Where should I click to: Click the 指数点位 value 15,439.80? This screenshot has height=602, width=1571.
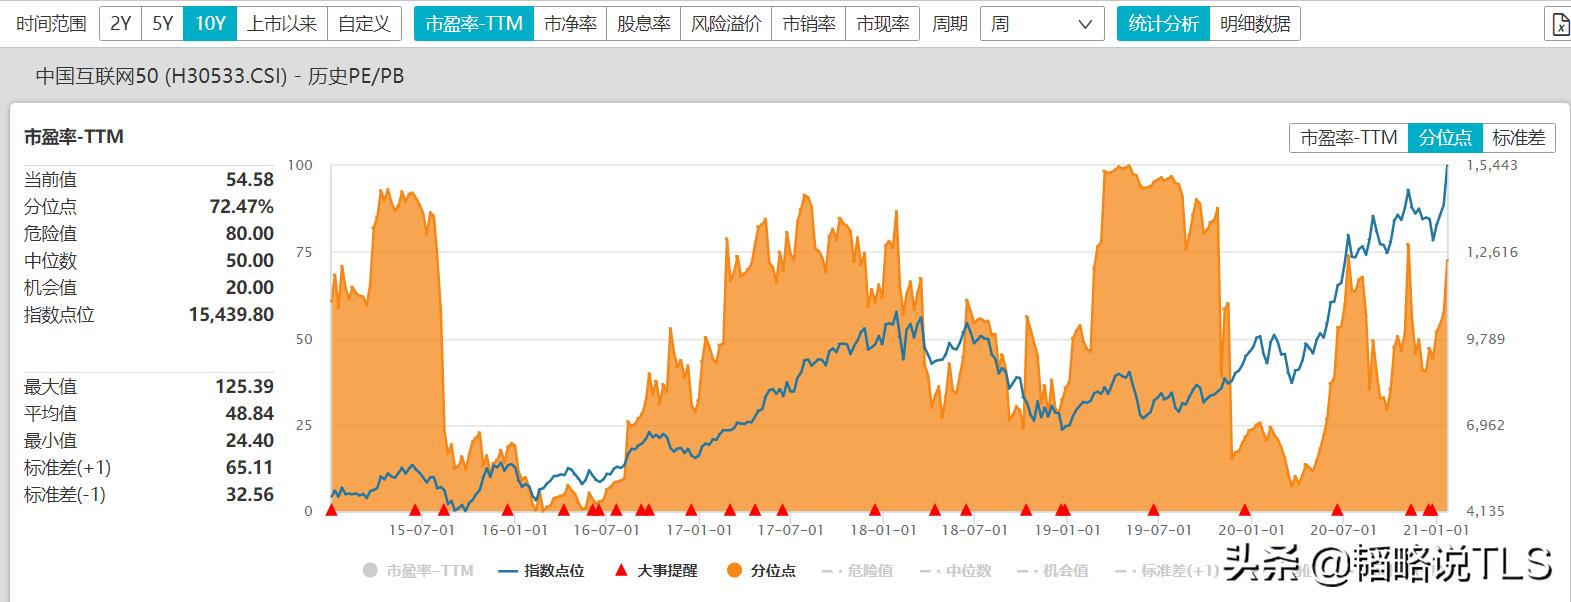231,315
